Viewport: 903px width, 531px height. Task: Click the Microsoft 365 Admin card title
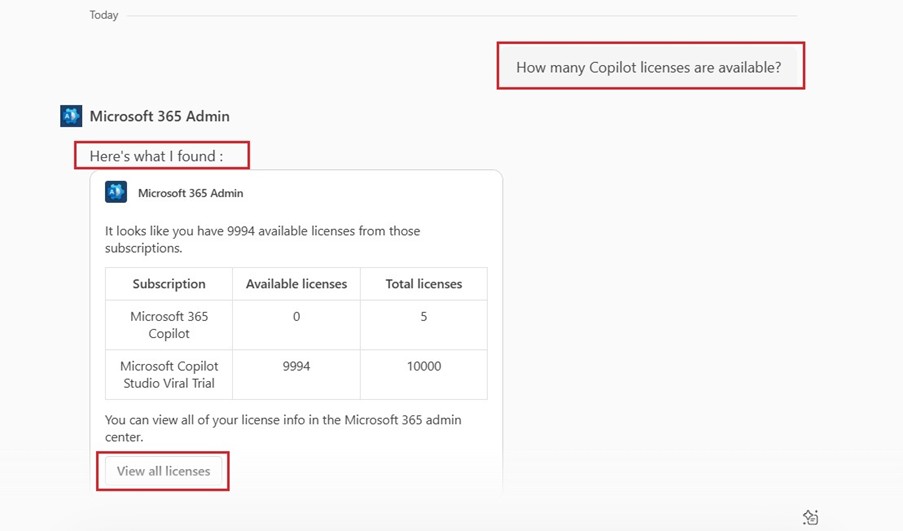(191, 194)
